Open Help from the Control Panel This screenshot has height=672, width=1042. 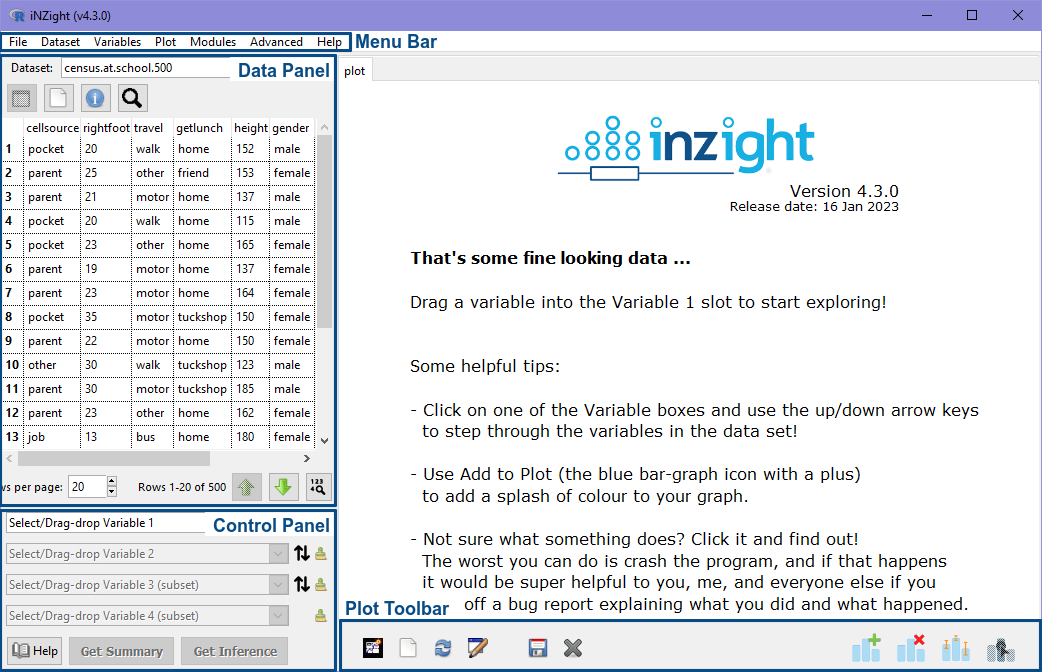(34, 651)
